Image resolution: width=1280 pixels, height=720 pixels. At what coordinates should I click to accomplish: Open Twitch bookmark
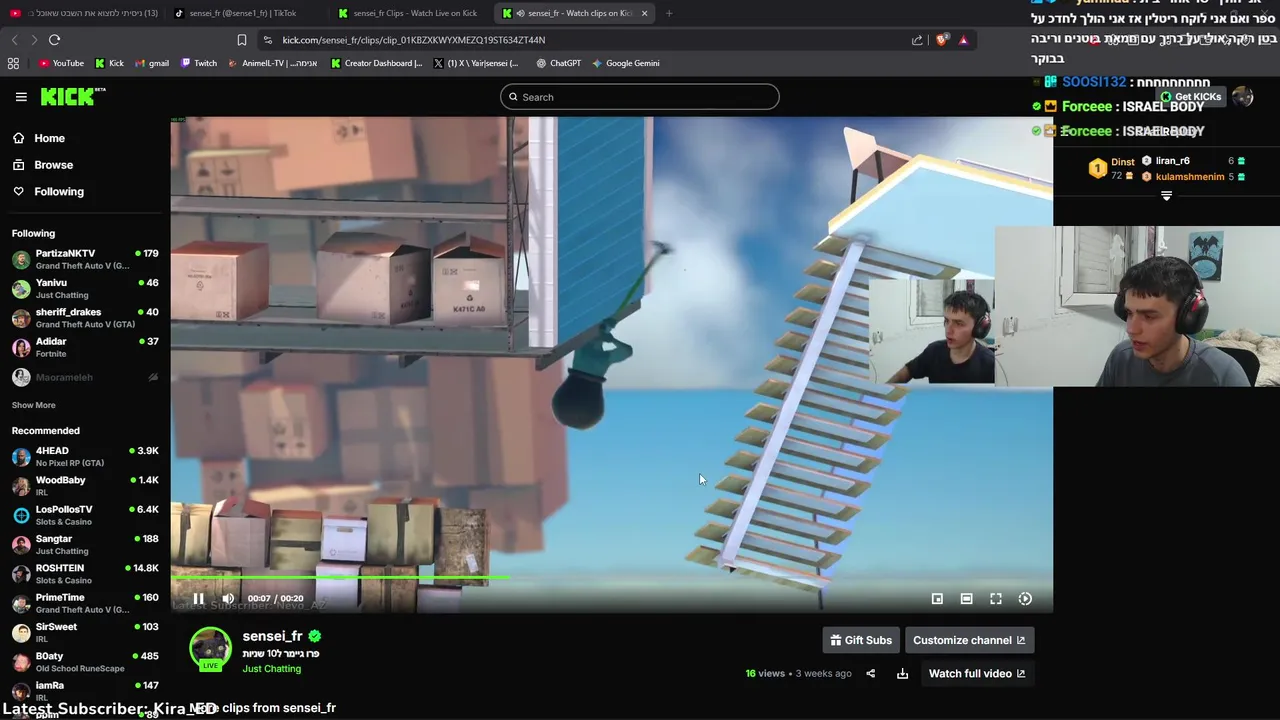199,63
